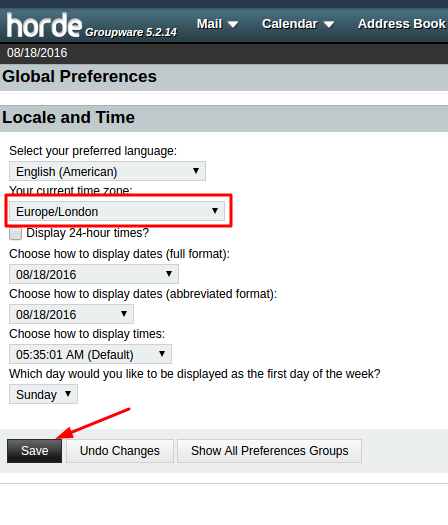Viewport: 448px width, 525px height.
Task: Click the 'Display 24-hour times?' label
Action: [x=87, y=233]
